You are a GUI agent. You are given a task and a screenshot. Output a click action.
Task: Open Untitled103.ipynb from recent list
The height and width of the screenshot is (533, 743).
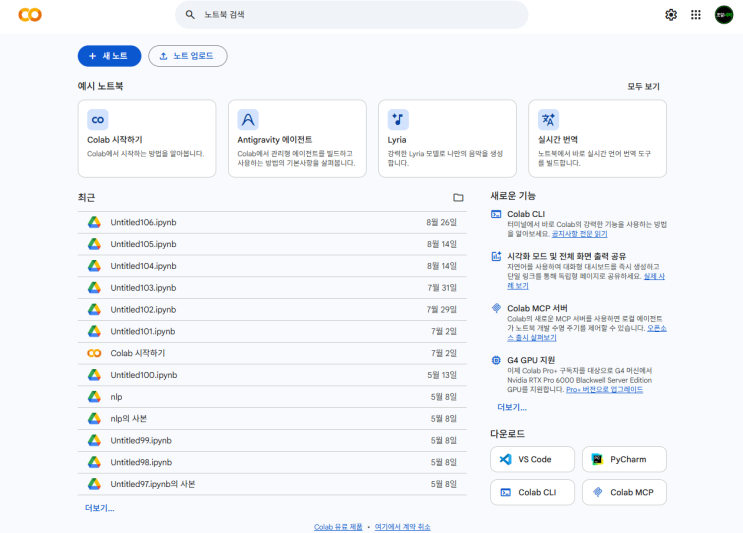pyautogui.click(x=272, y=288)
